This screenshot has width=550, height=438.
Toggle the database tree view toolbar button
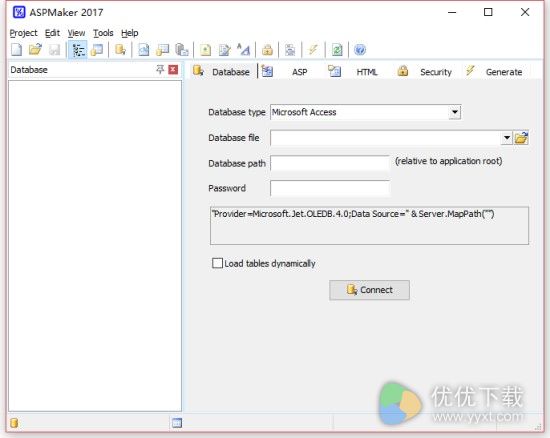pos(78,50)
